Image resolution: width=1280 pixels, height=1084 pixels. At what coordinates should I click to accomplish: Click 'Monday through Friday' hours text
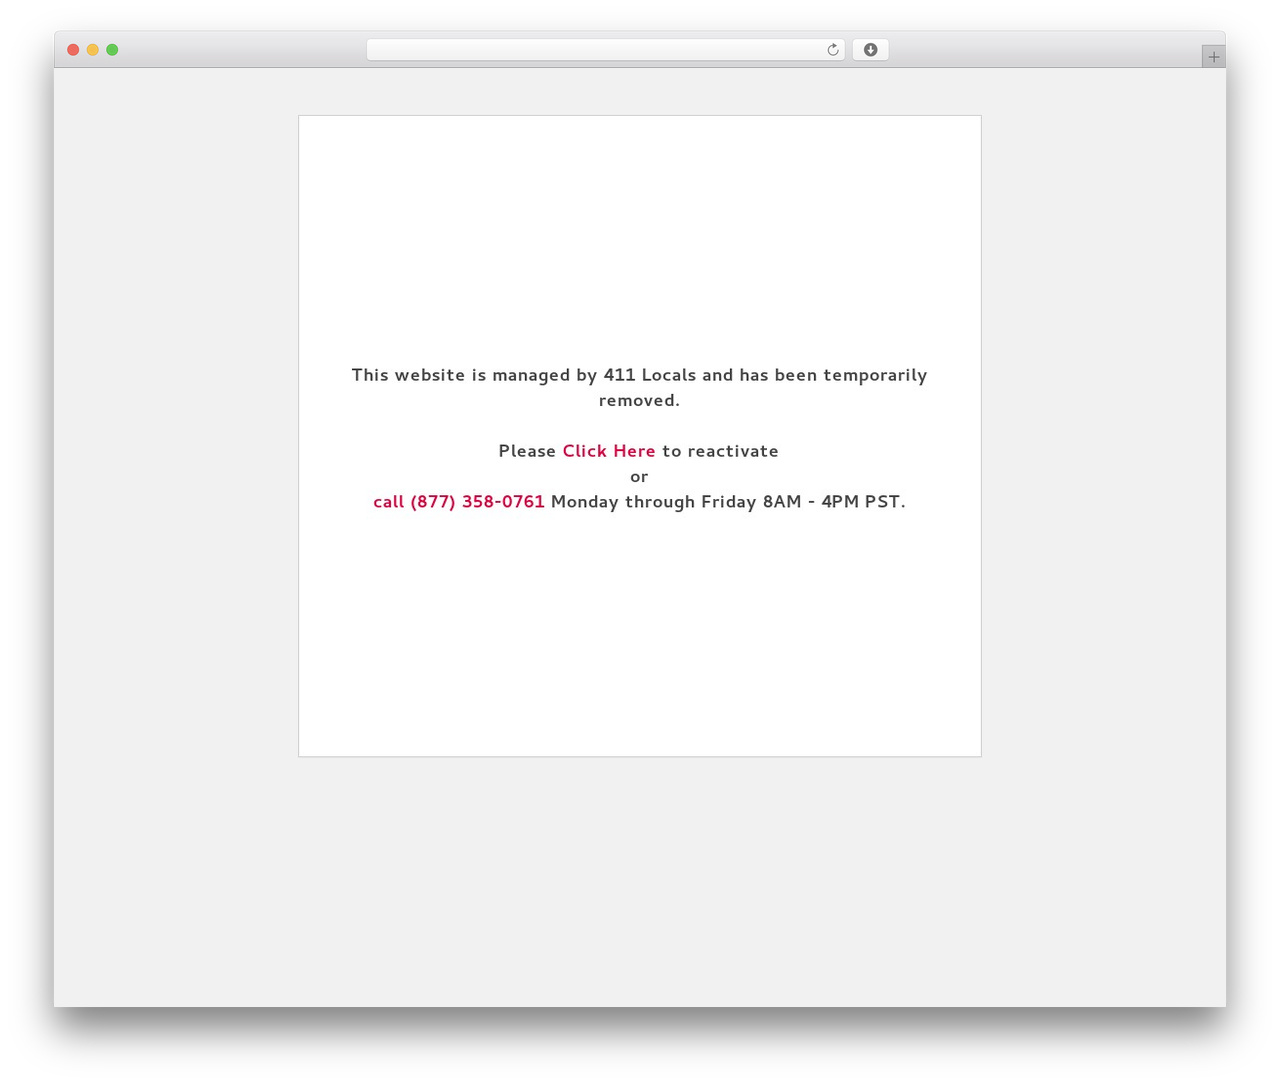point(653,502)
